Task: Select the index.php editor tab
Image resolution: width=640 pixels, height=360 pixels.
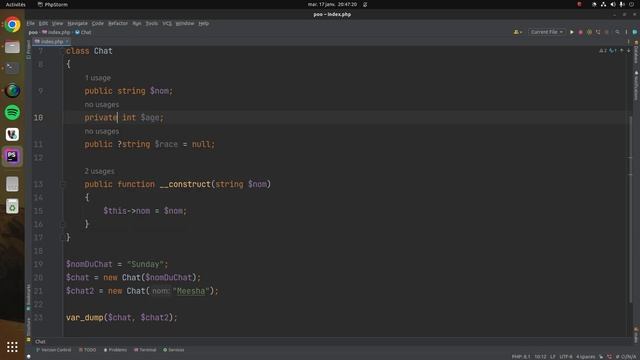Action: click(x=50, y=41)
